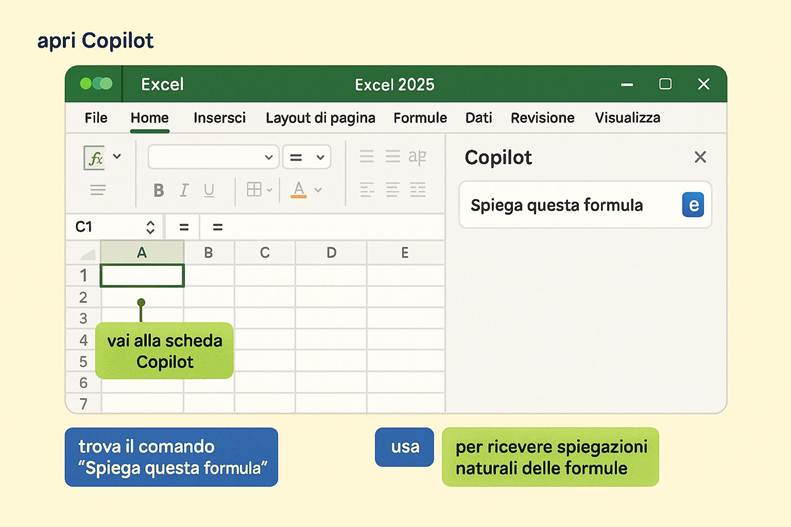This screenshot has height=527, width=791.
Task: Minimize the Excel 2025 window
Action: click(627, 85)
